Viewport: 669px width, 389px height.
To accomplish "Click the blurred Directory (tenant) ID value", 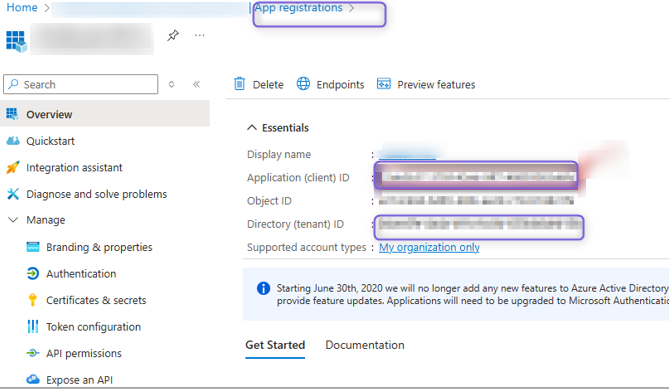I will [480, 224].
